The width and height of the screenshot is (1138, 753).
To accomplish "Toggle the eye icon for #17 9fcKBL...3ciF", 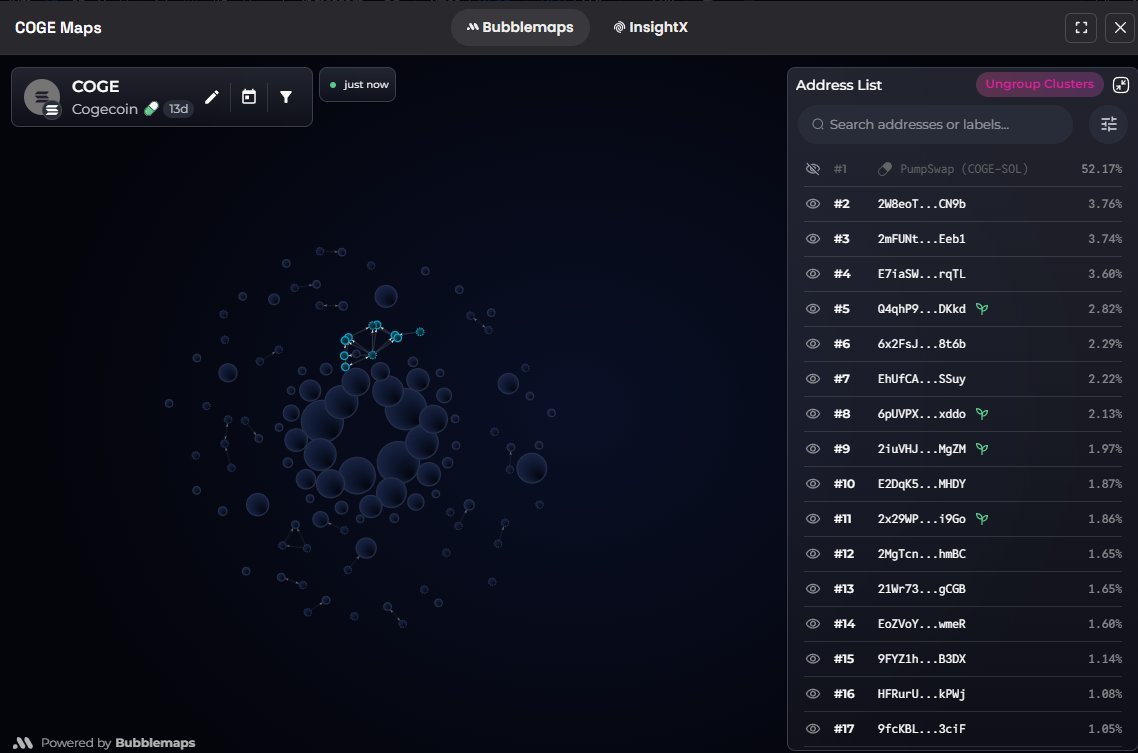I will [x=813, y=728].
